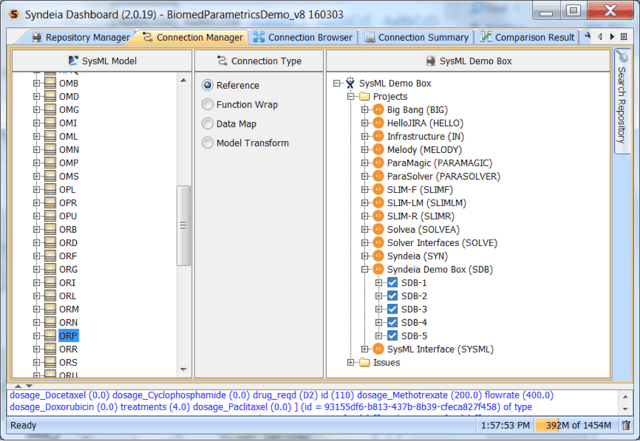The image size is (640, 441).
Task: Click the ParaSolver project icon
Action: pyautogui.click(x=378, y=176)
